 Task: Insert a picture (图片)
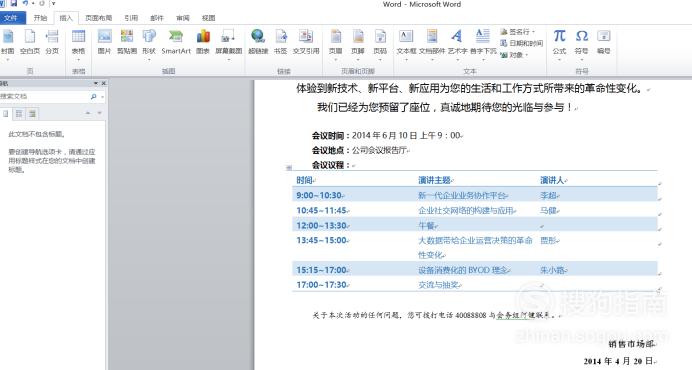(105, 43)
